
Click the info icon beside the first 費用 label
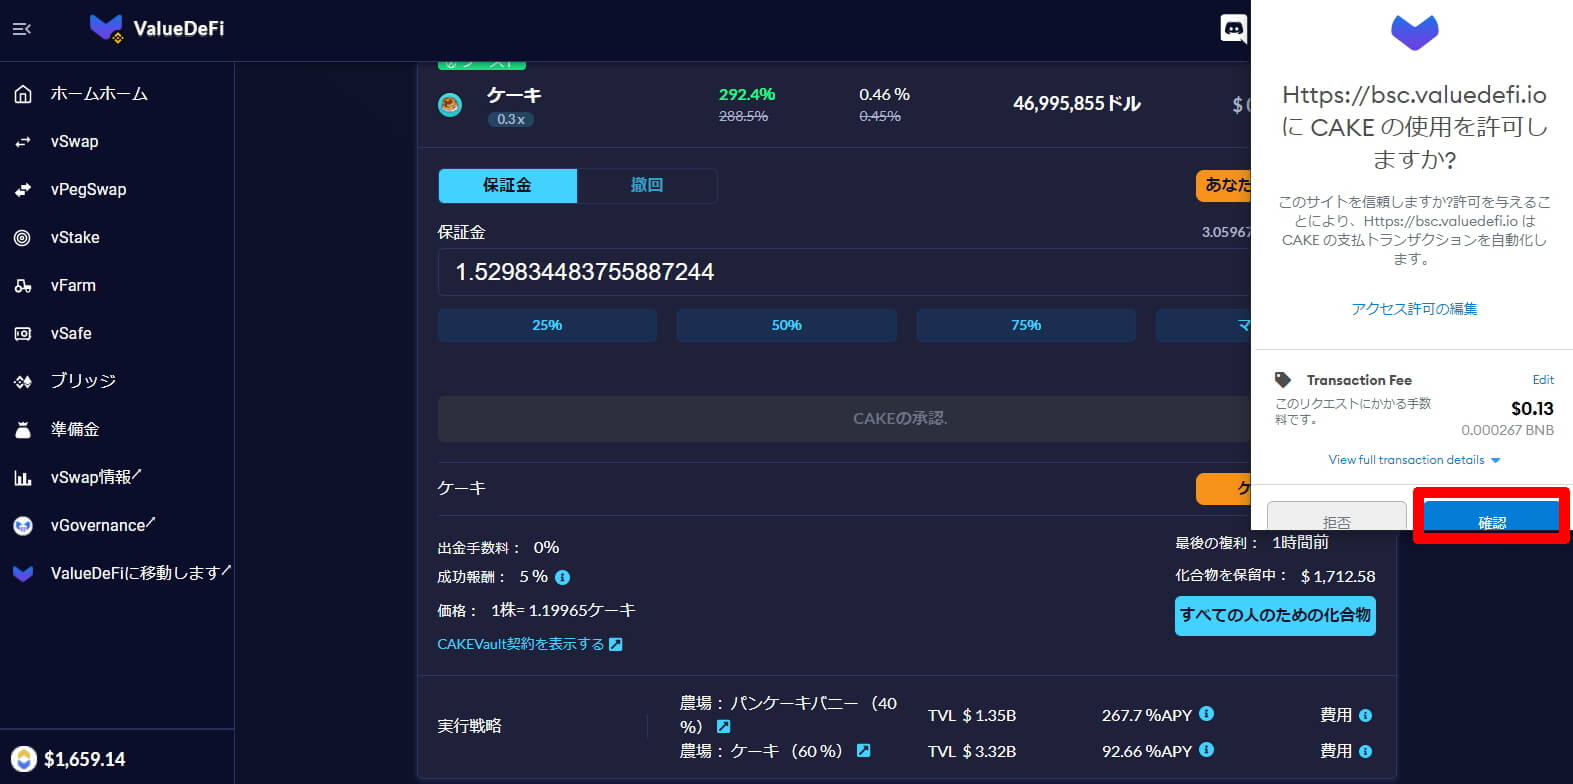click(1366, 715)
